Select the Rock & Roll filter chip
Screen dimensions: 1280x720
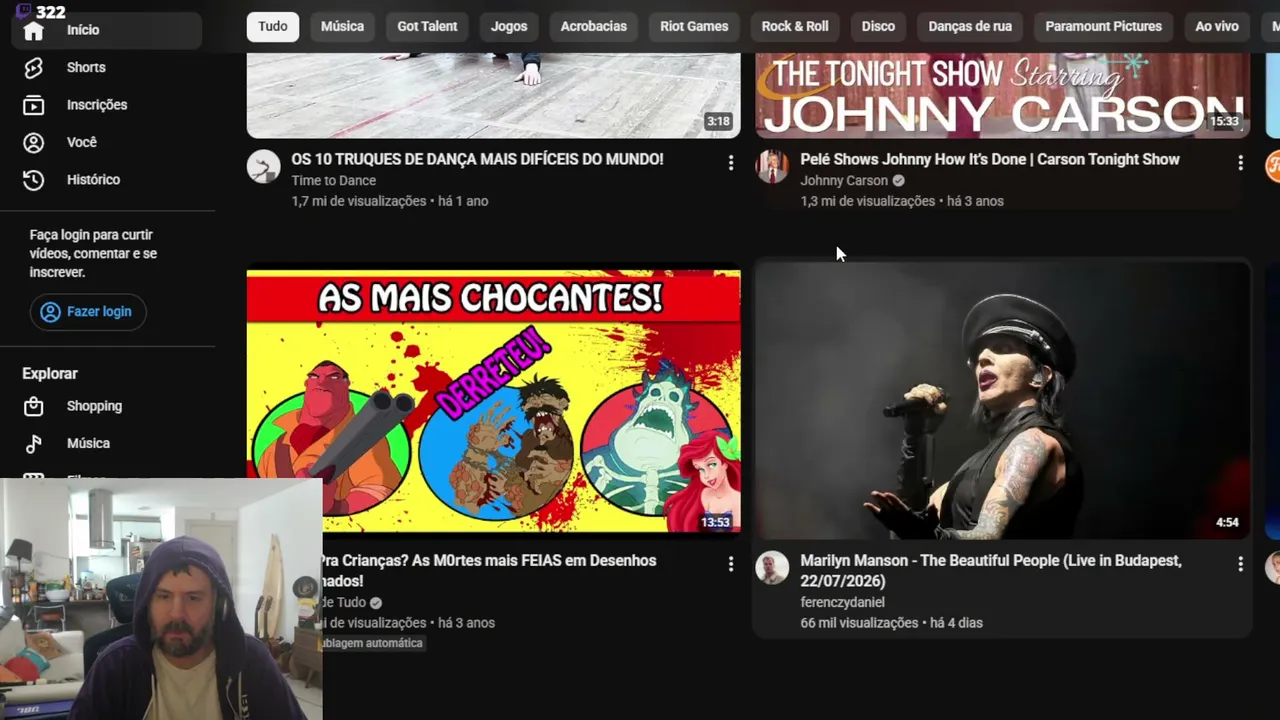coord(795,26)
